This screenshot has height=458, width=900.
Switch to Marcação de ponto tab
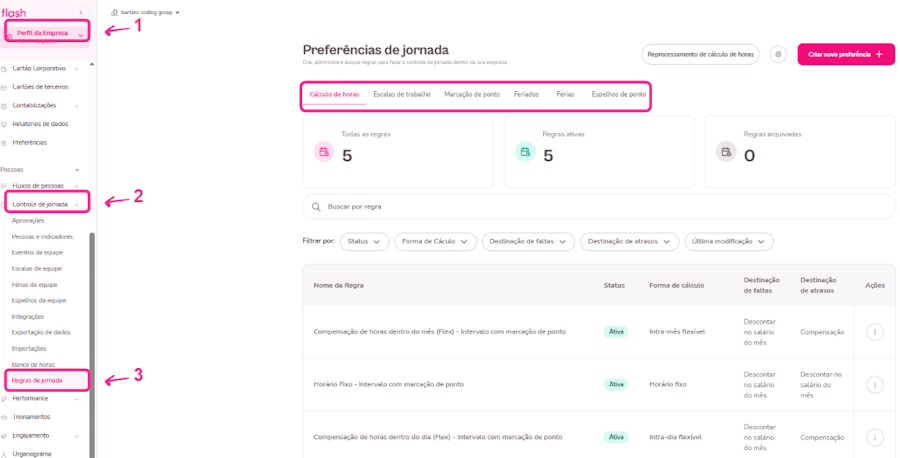click(x=472, y=94)
